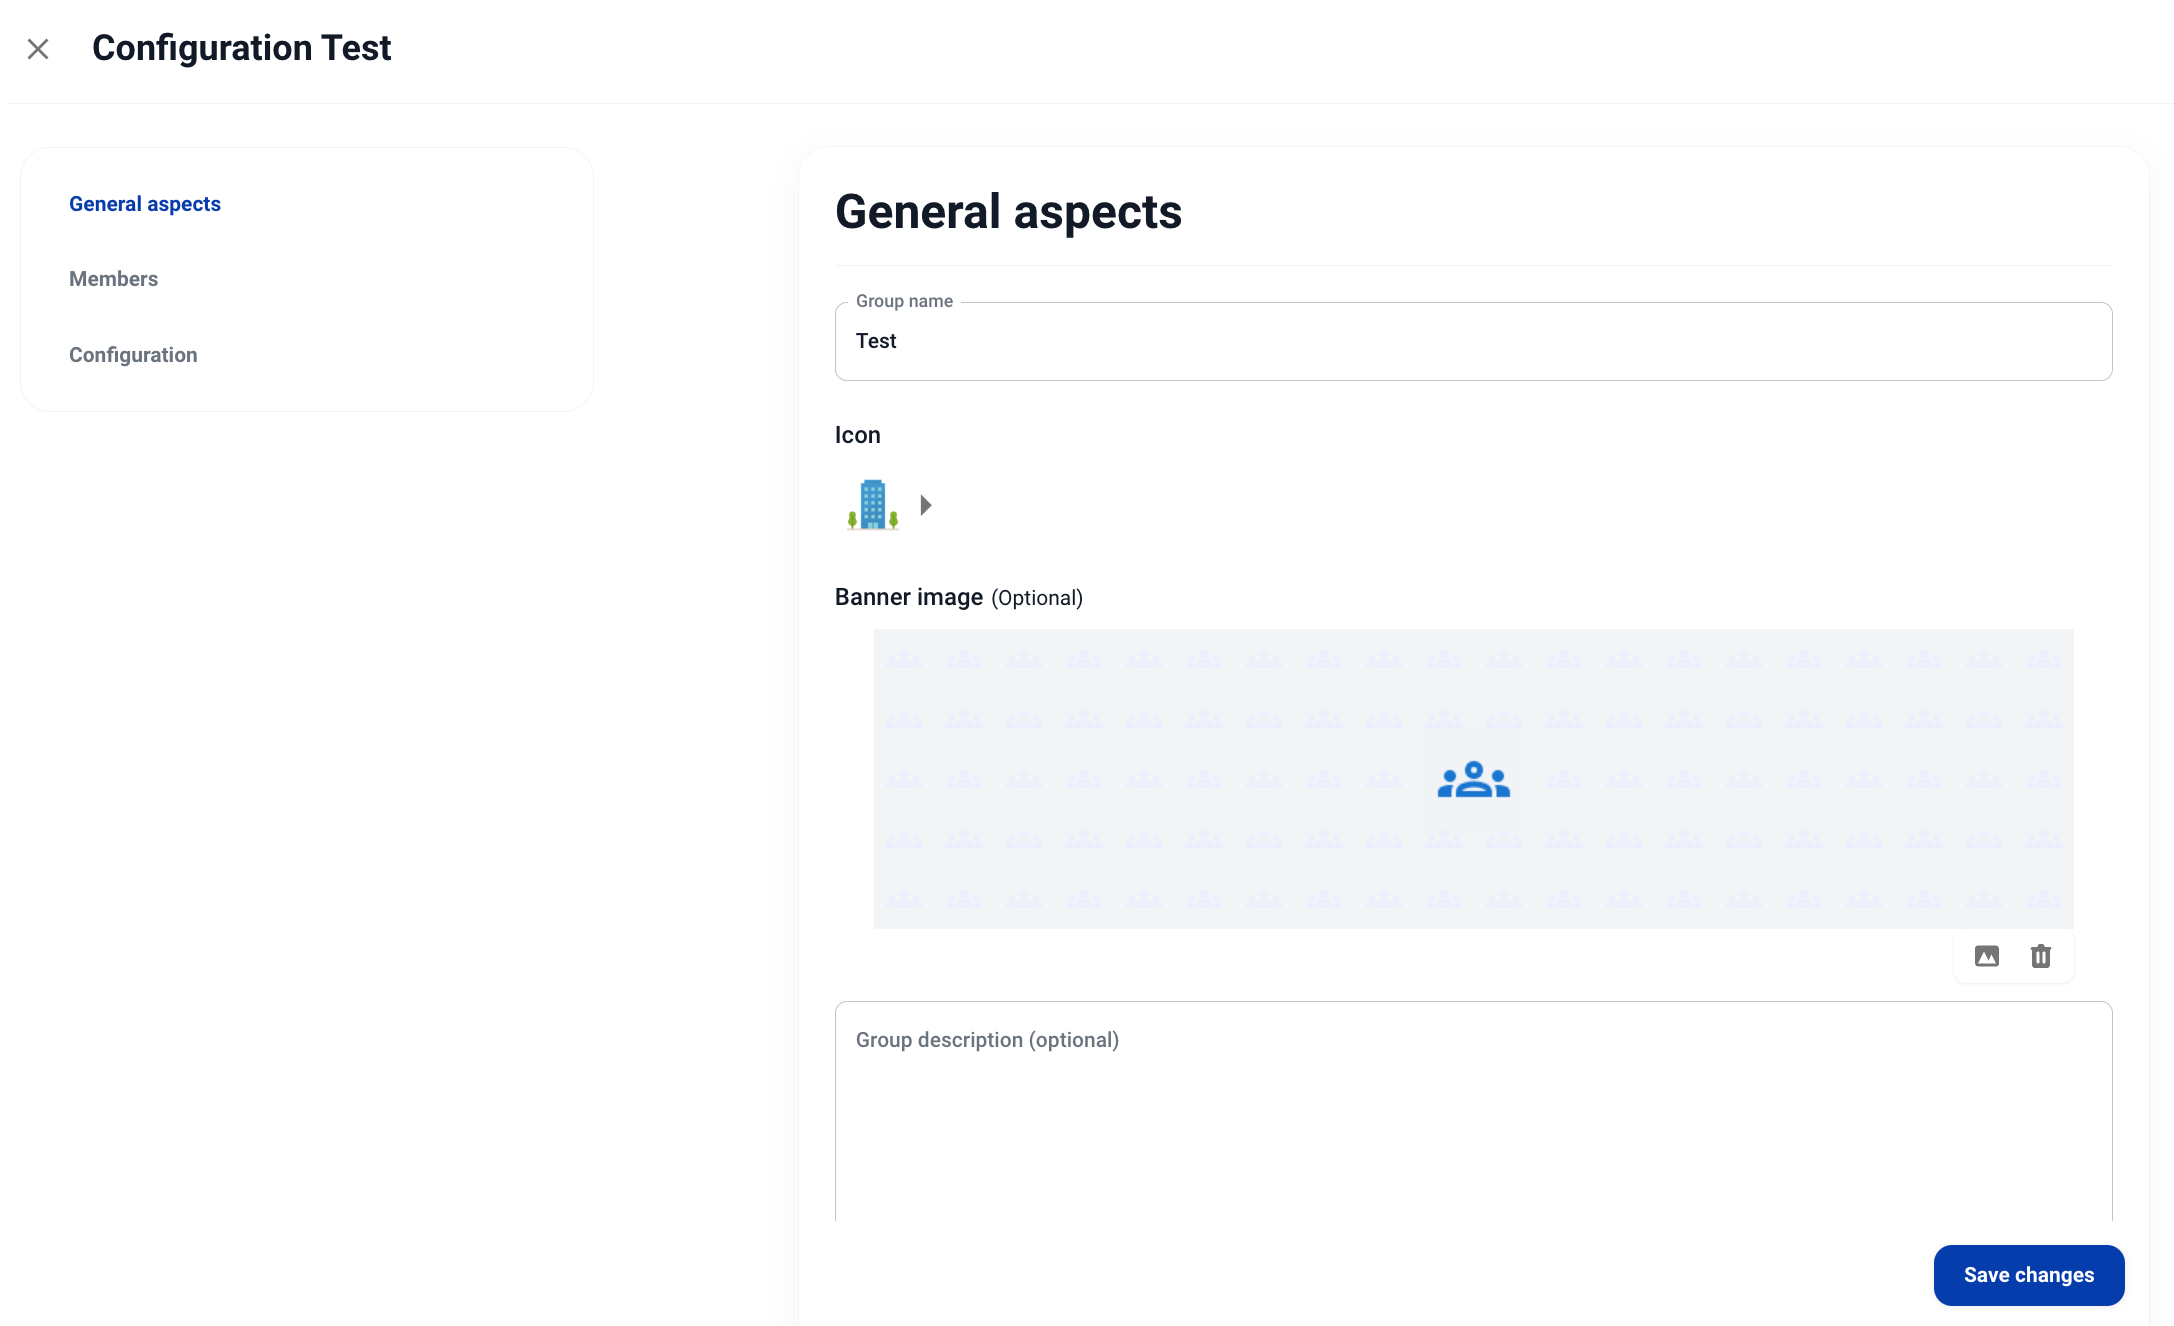The width and height of the screenshot is (2174, 1326).
Task: Click the Configuration Test page title
Action: coord(241,48)
